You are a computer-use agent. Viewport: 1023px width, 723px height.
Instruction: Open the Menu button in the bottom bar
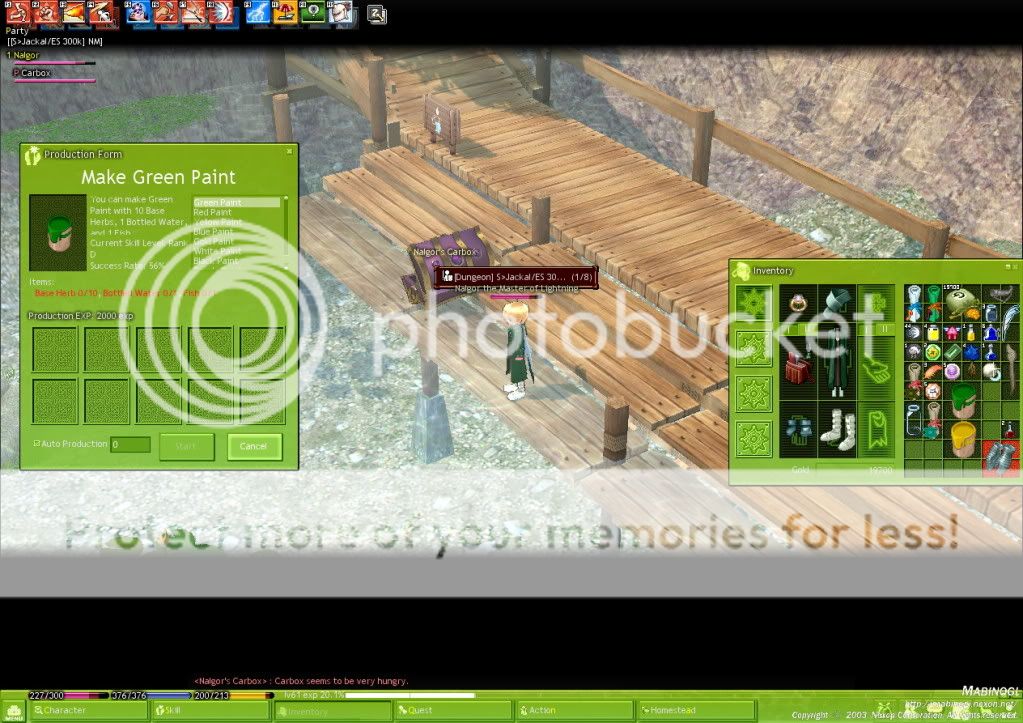14,711
